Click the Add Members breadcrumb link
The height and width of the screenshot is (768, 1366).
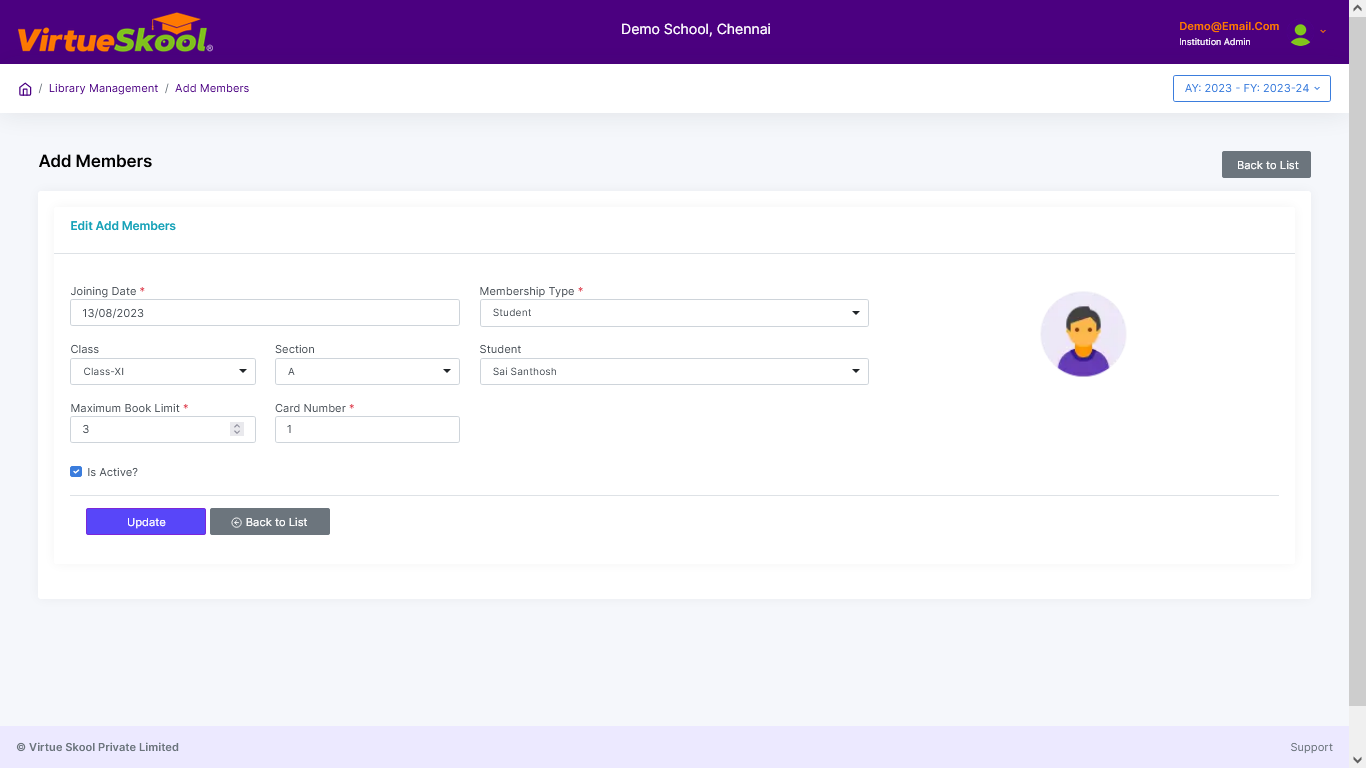[x=212, y=88]
